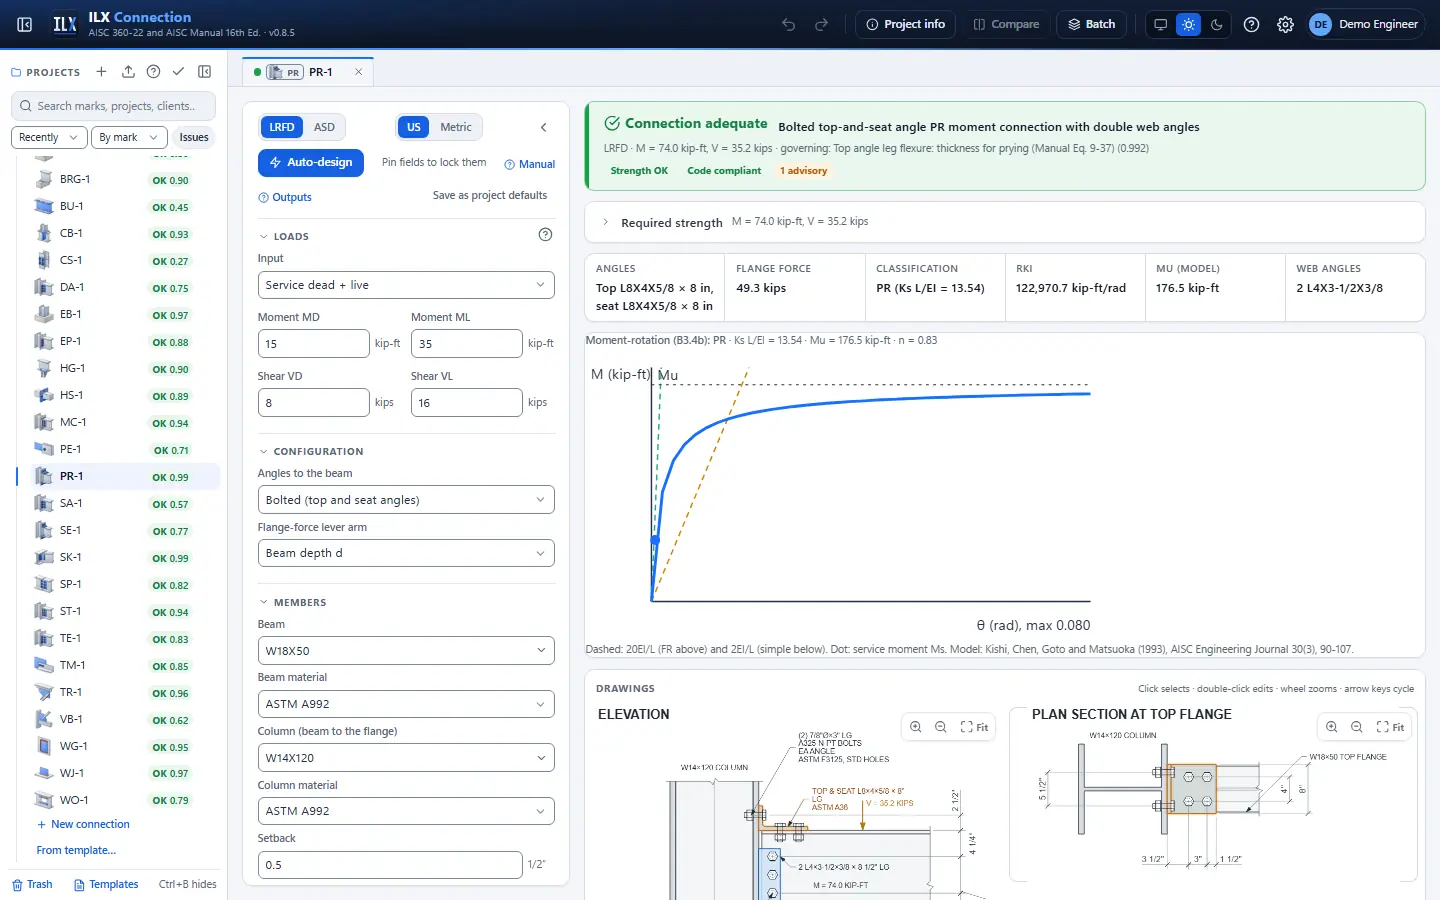
Task: Open settings gear icon
Action: 1285,24
